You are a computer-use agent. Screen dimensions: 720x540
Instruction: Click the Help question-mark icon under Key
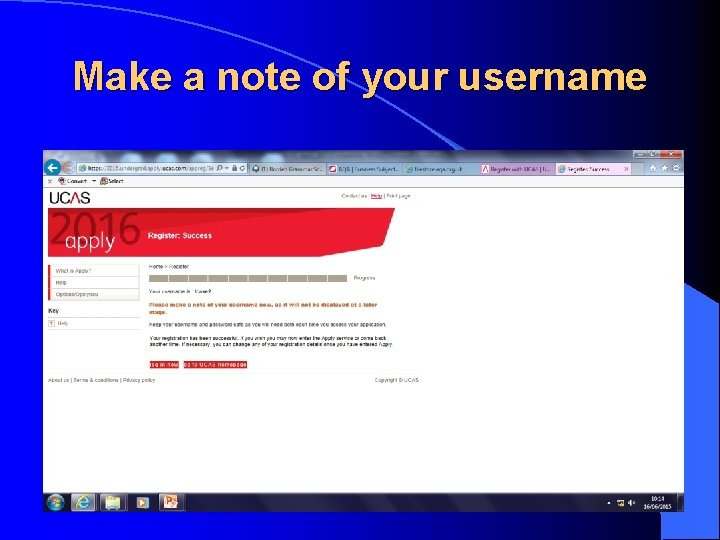point(51,324)
